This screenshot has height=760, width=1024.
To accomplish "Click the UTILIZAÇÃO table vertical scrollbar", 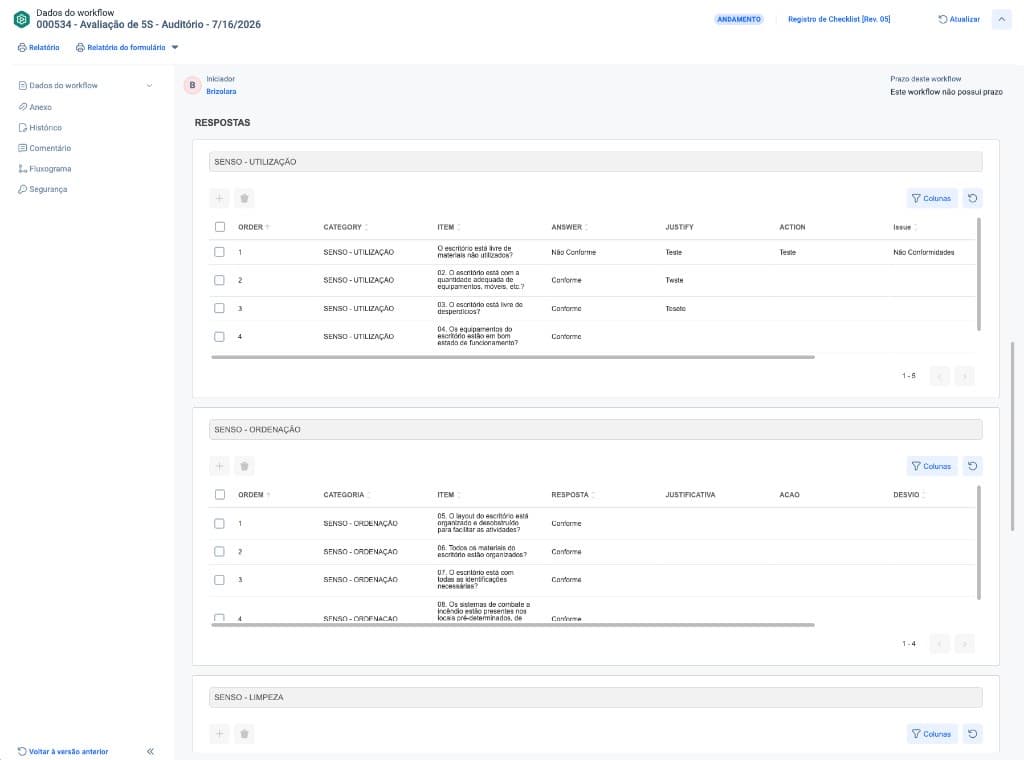I will click(x=978, y=274).
